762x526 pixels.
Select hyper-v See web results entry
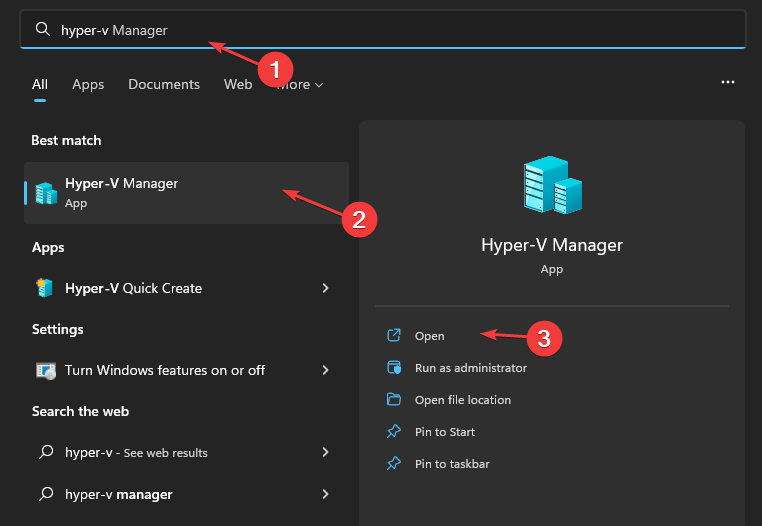(187, 453)
